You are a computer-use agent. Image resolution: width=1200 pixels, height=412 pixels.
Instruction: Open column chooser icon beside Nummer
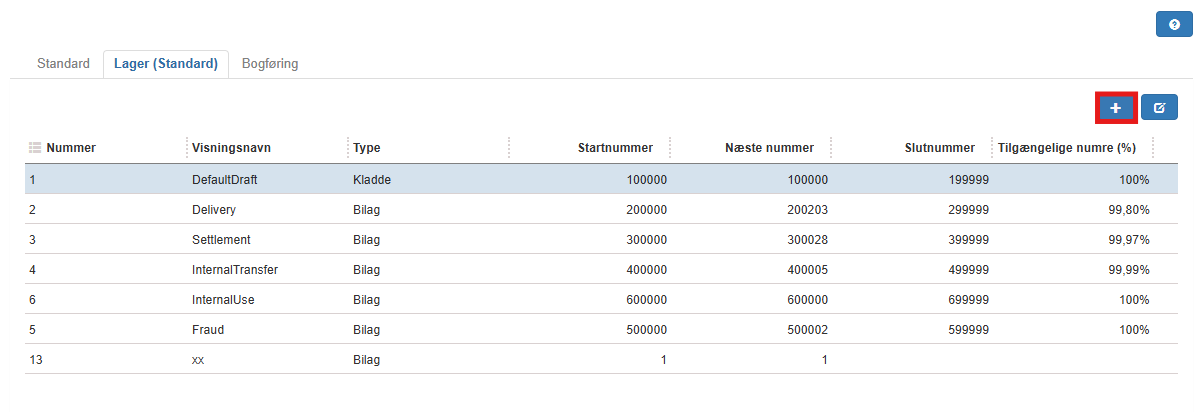click(x=35, y=147)
